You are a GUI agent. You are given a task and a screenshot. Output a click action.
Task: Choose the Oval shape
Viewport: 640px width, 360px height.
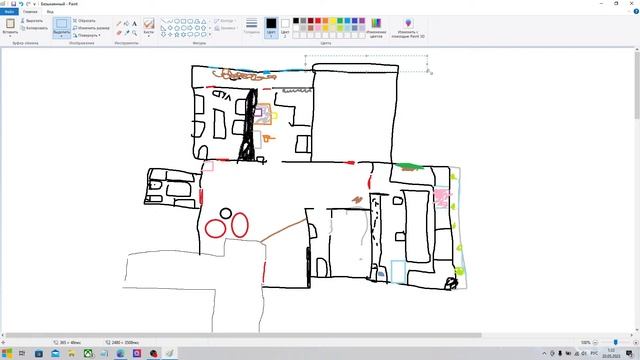[x=177, y=21]
